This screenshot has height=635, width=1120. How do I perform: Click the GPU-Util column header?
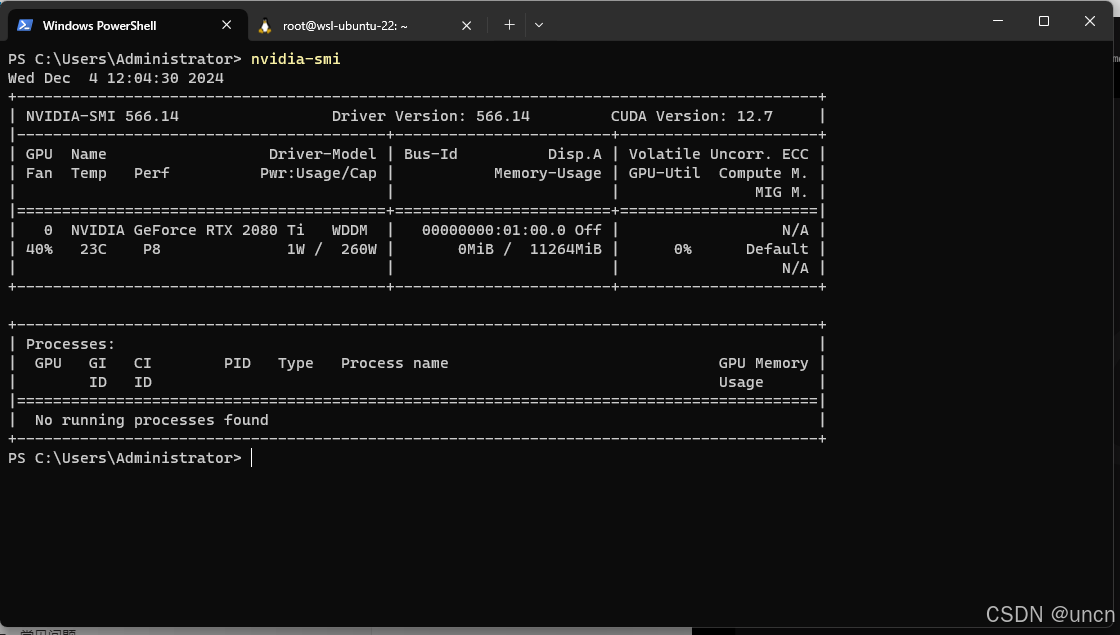664,174
